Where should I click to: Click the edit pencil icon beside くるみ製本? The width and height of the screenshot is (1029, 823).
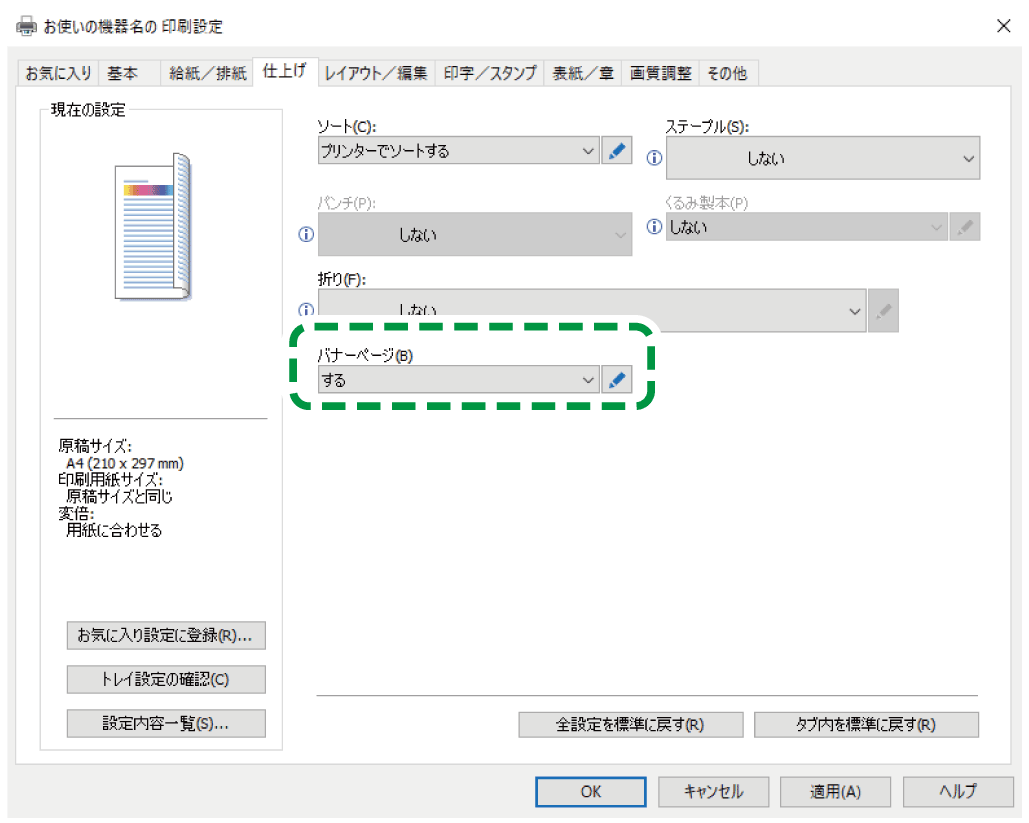pyautogui.click(x=964, y=226)
